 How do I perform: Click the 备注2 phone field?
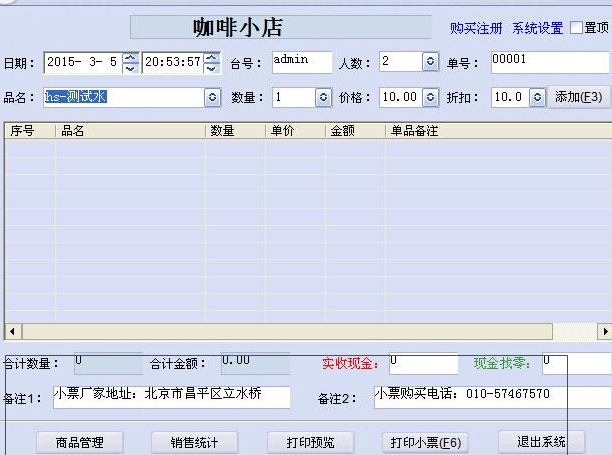pyautogui.click(x=493, y=397)
